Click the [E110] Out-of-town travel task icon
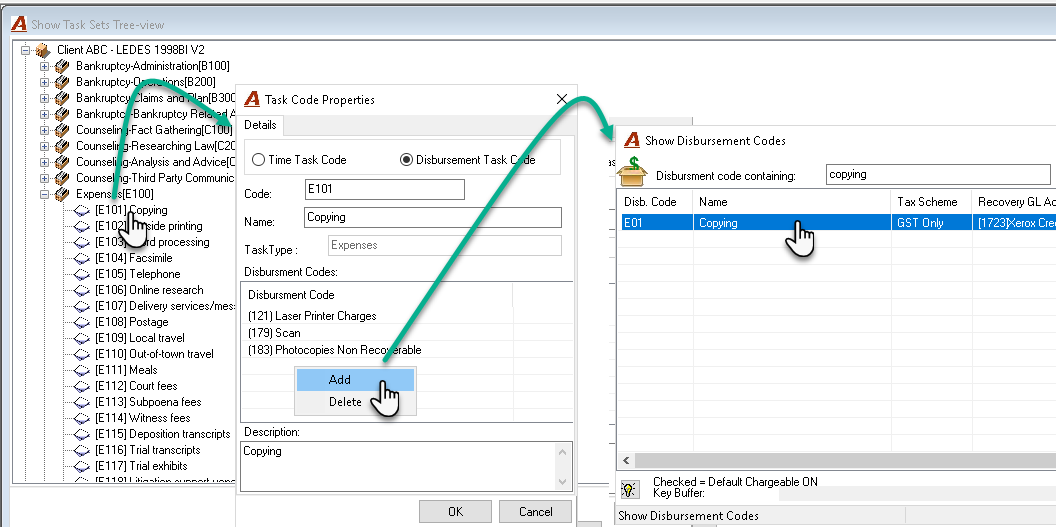Viewport: 1056px width, 527px height. click(81, 354)
